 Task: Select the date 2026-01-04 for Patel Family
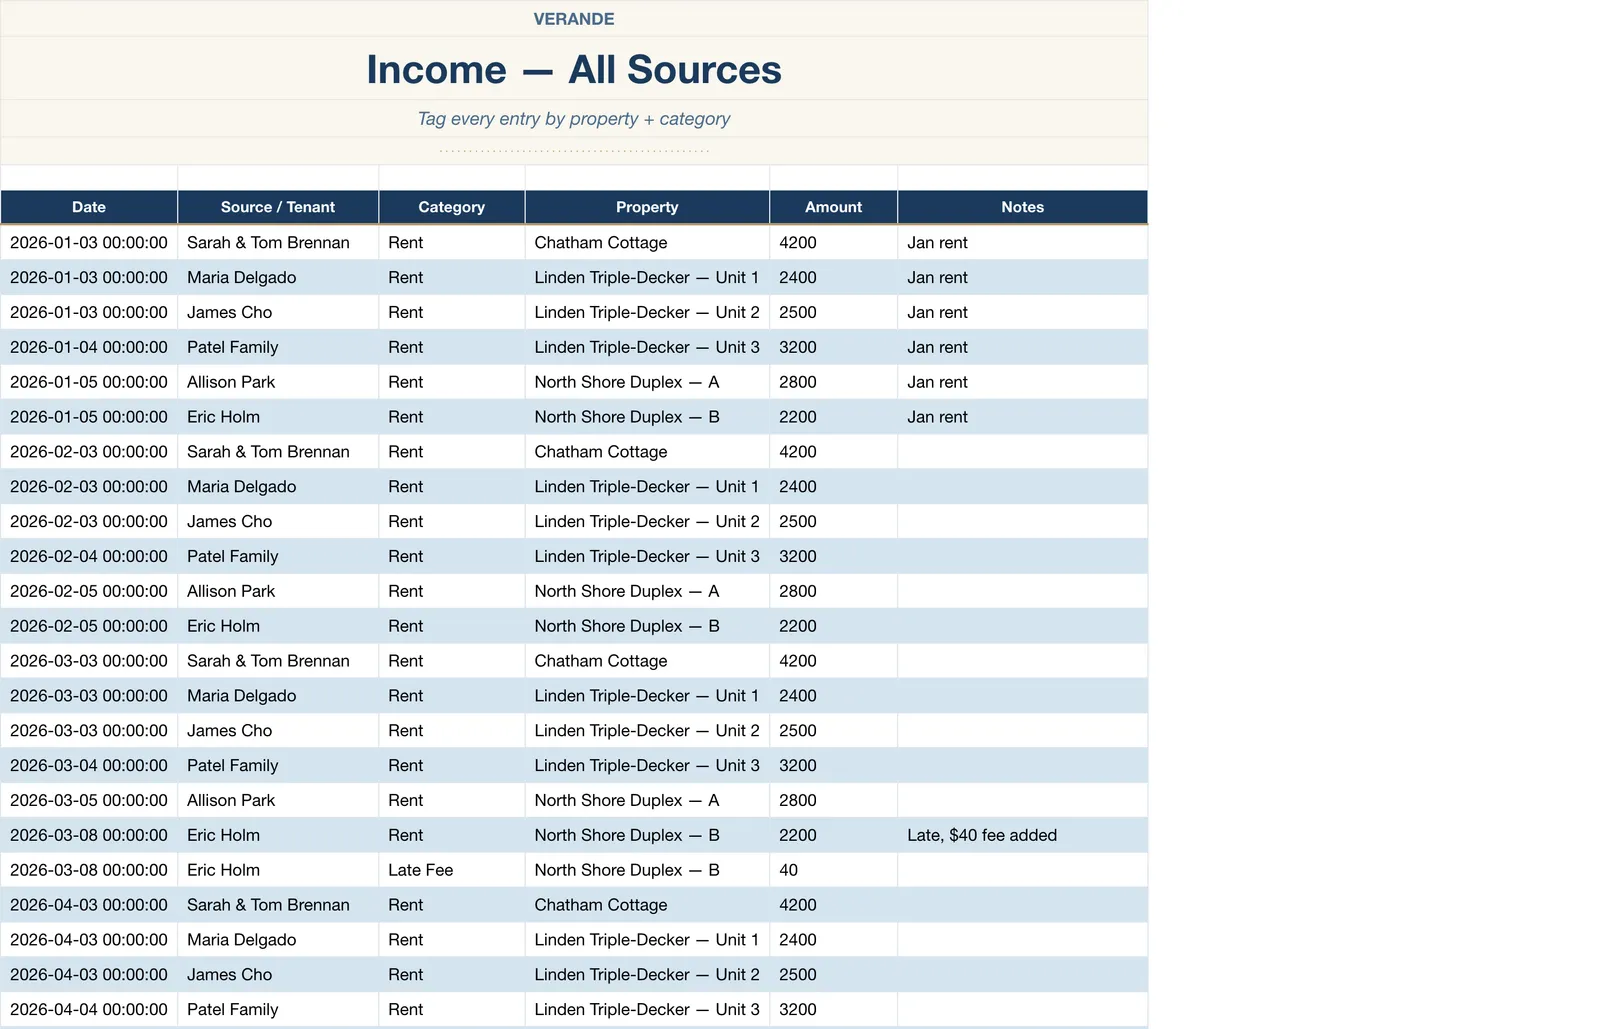coord(89,347)
